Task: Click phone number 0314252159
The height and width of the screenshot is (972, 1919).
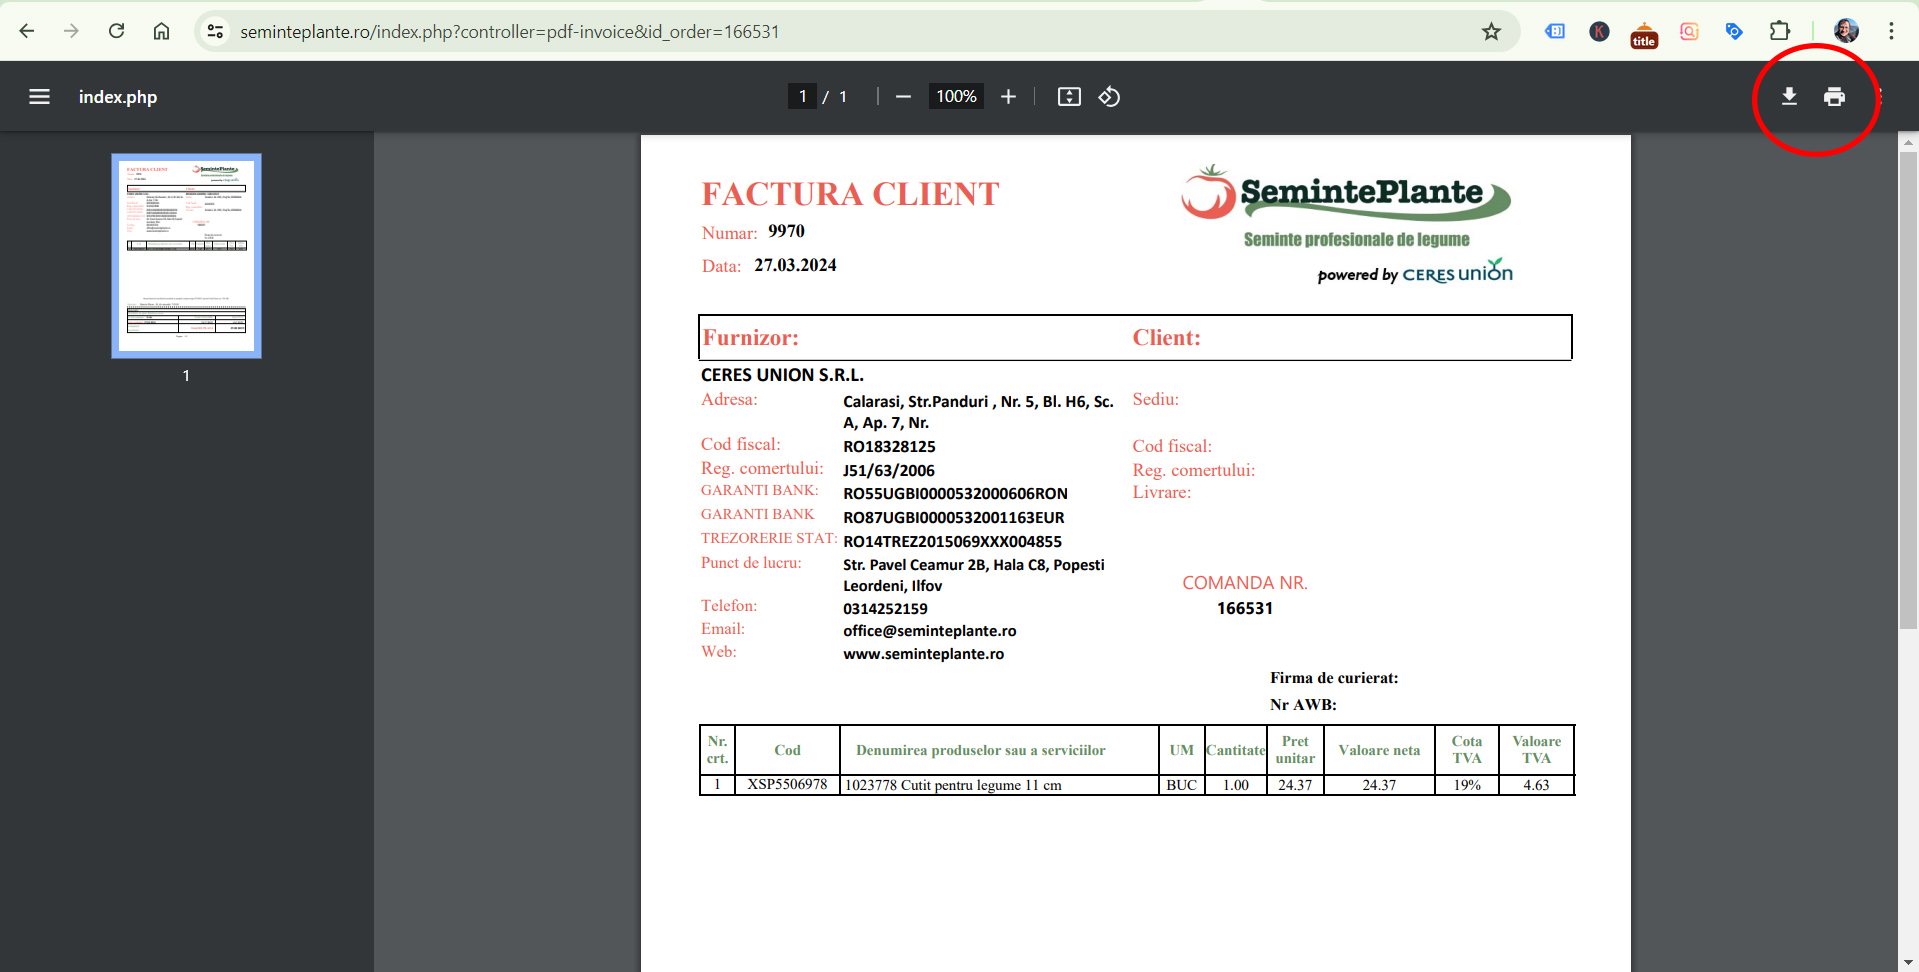Action: 885,609
